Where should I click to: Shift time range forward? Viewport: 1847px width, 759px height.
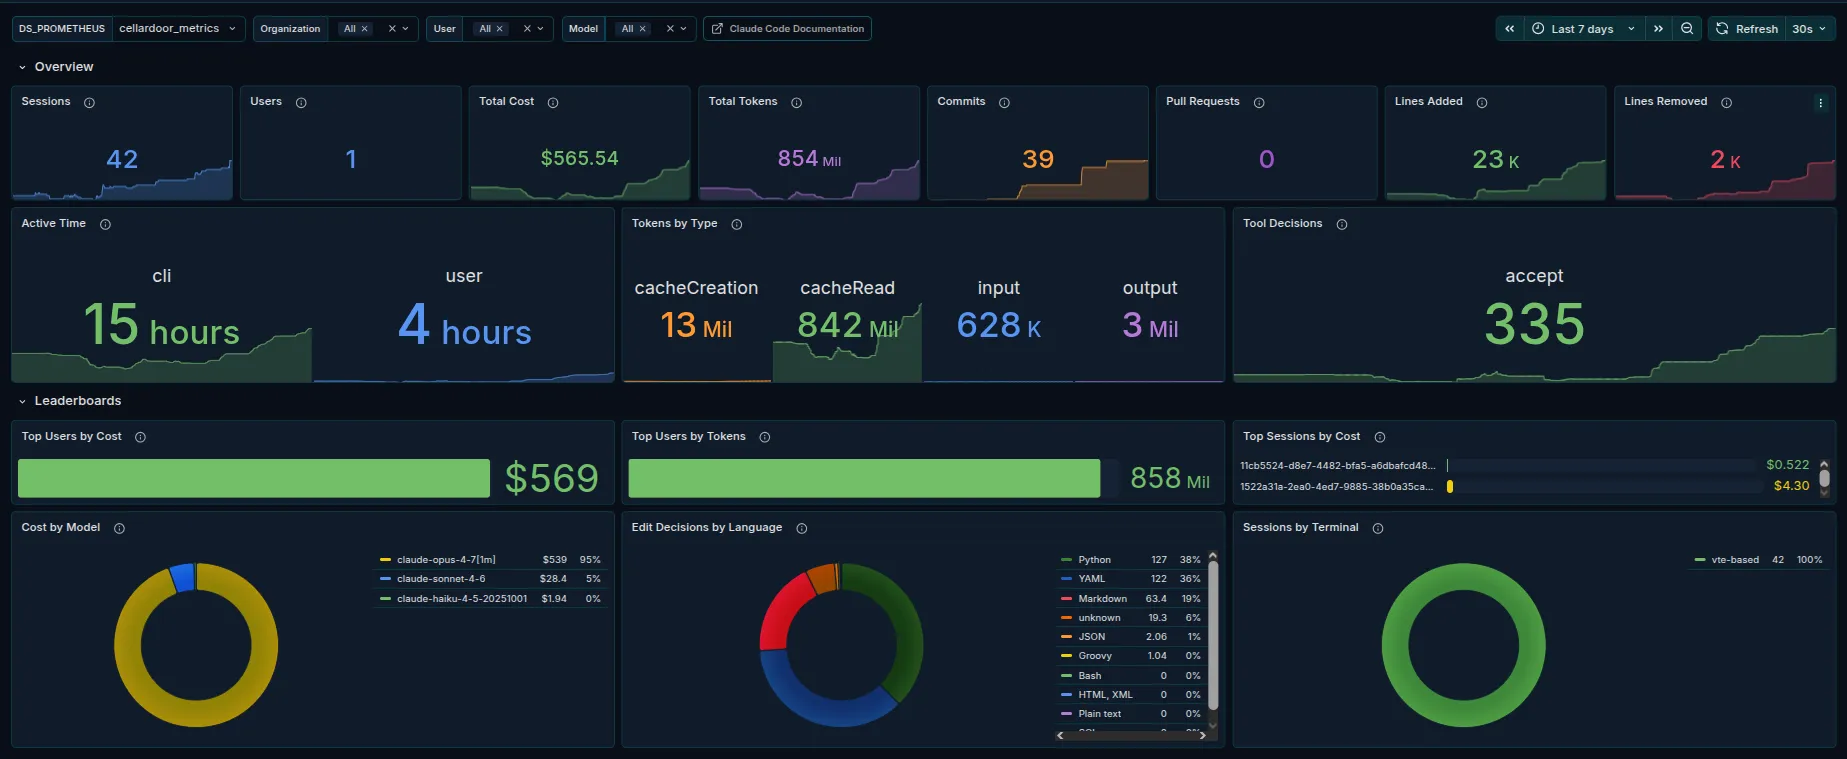coord(1659,28)
